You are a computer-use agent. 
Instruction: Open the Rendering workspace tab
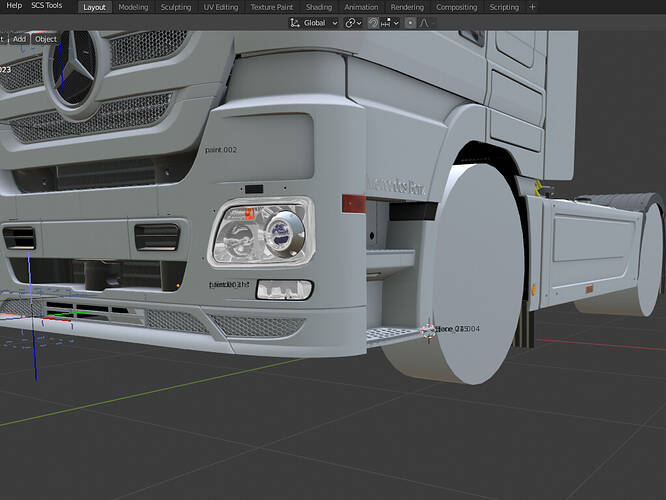click(x=407, y=7)
